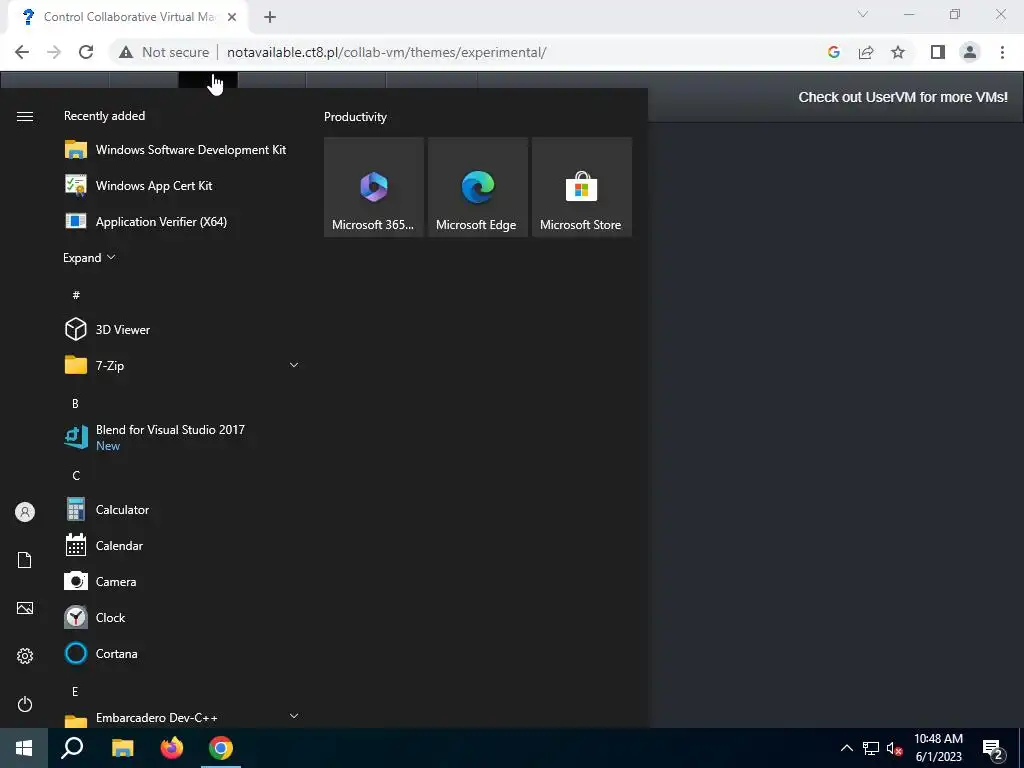Open Microsoft 365 tile

[x=374, y=187]
